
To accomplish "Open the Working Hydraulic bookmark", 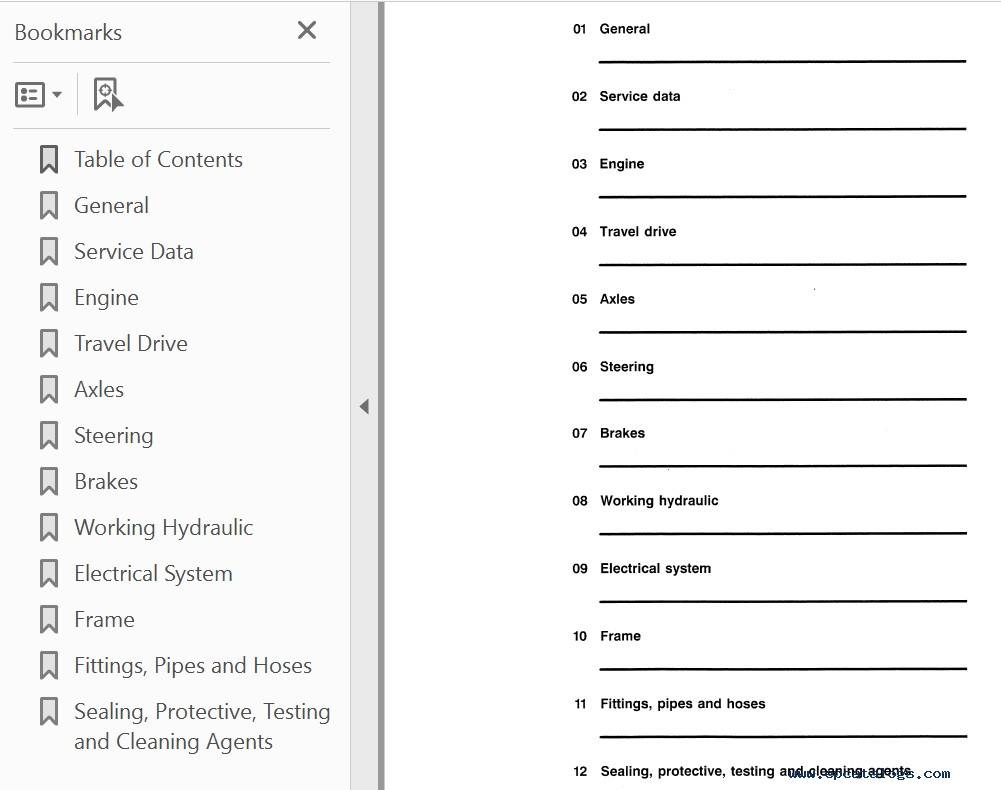I will tap(163, 528).
